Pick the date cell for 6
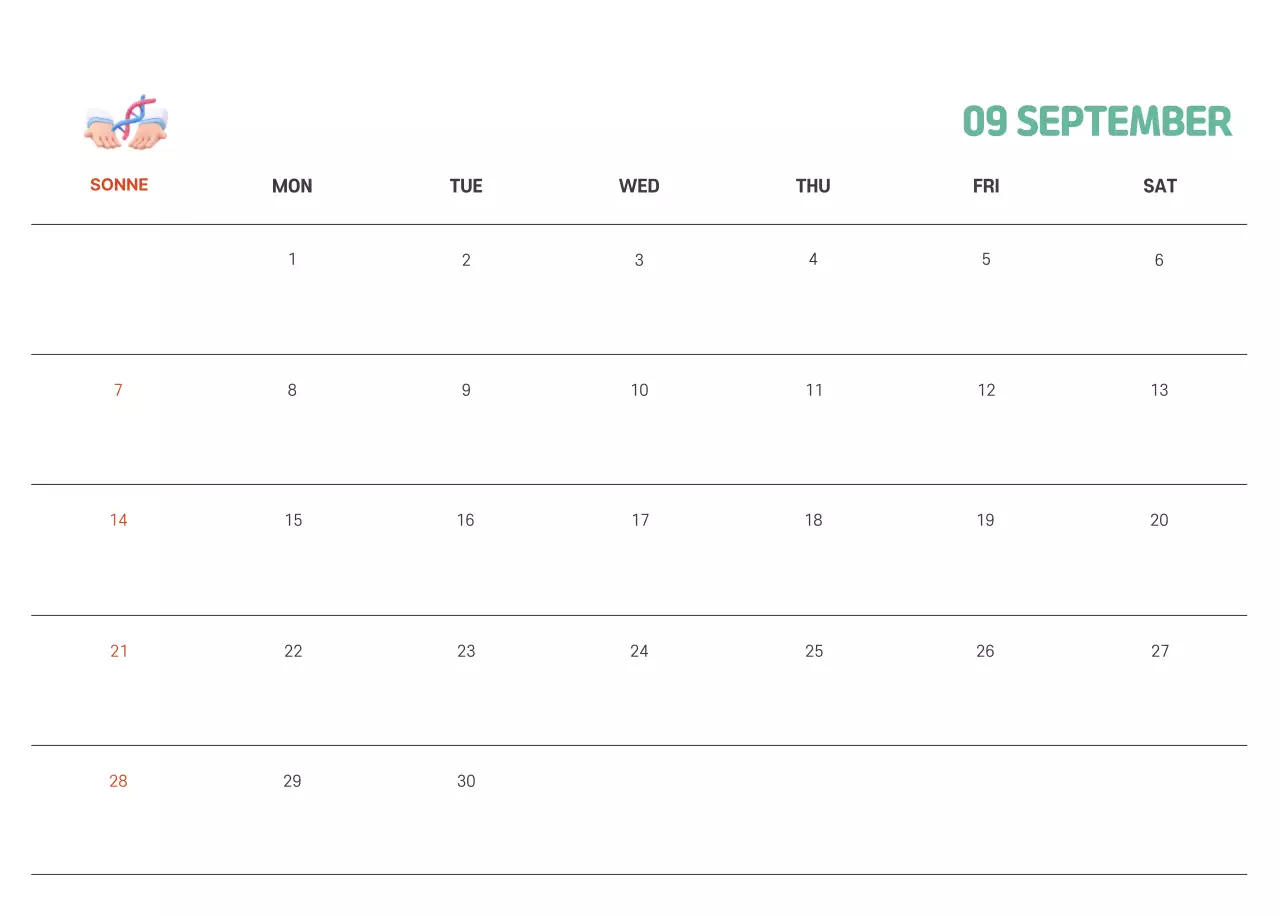 (x=1159, y=260)
